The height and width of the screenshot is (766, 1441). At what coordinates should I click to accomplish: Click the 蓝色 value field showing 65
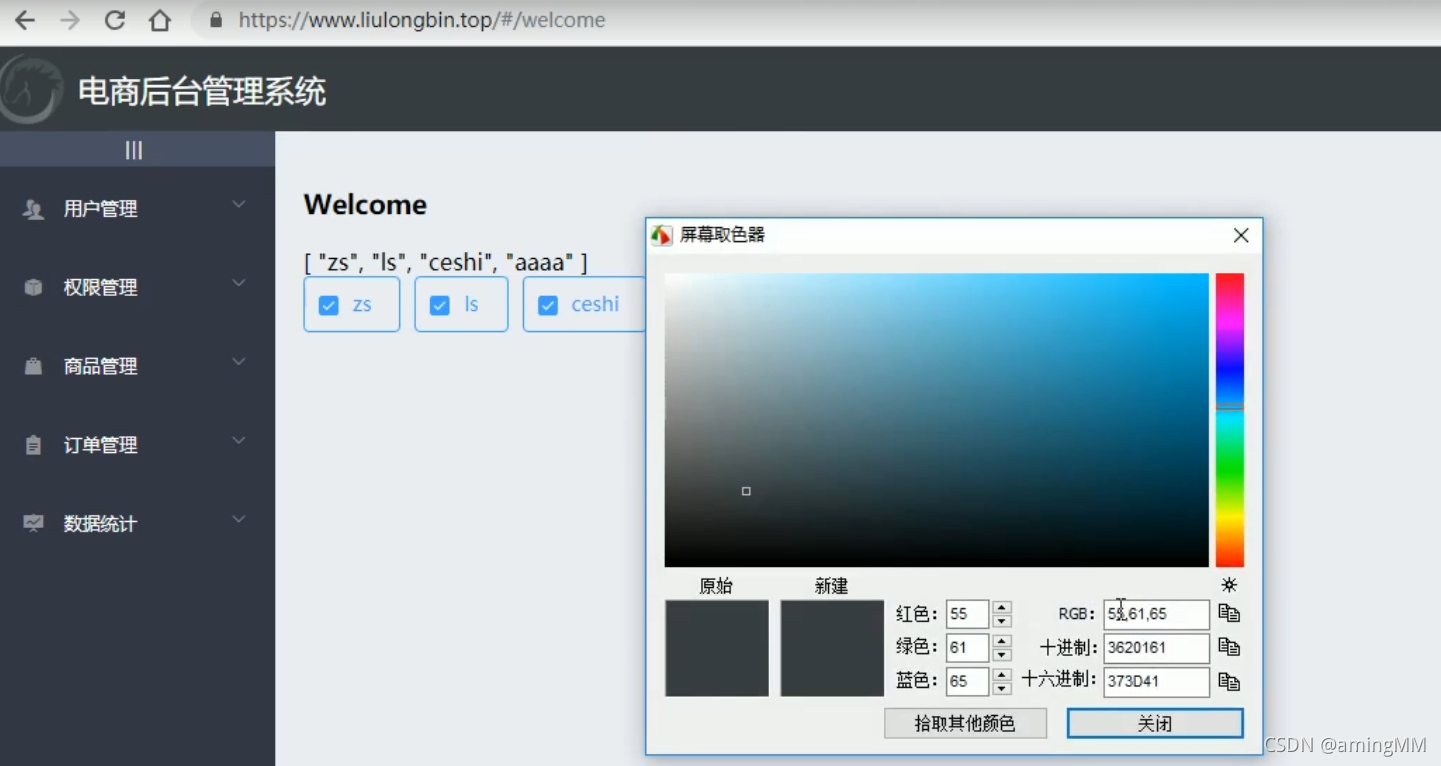(x=967, y=682)
